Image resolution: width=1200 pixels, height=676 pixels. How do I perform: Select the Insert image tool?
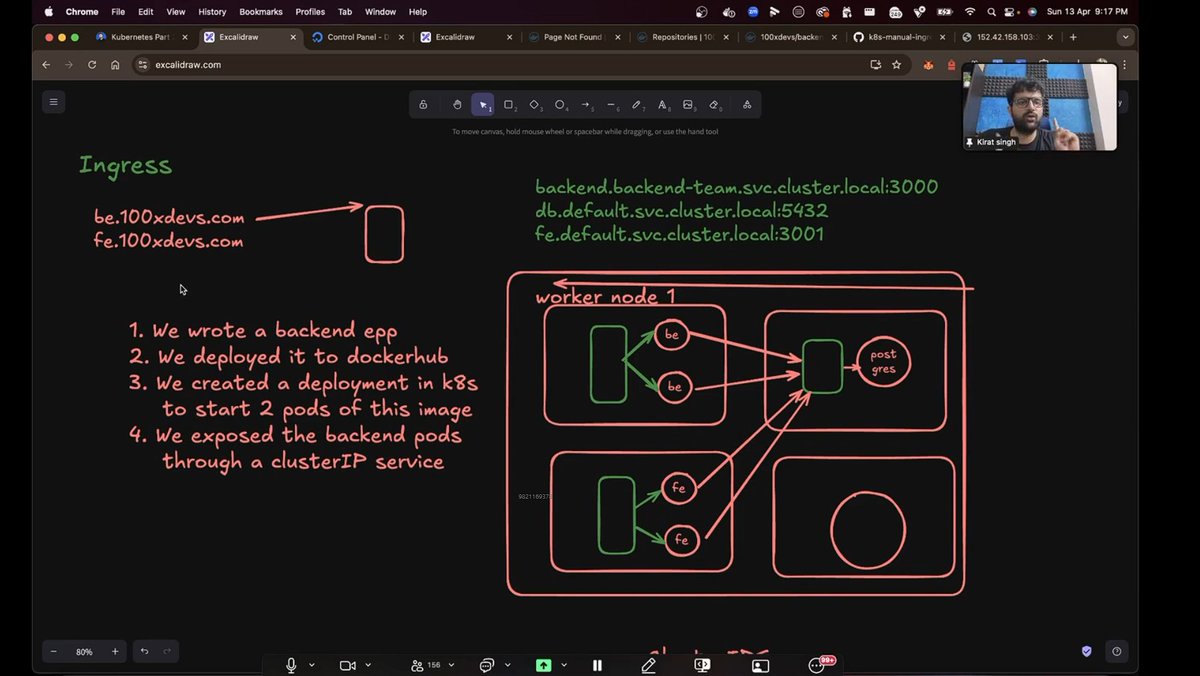click(x=688, y=104)
